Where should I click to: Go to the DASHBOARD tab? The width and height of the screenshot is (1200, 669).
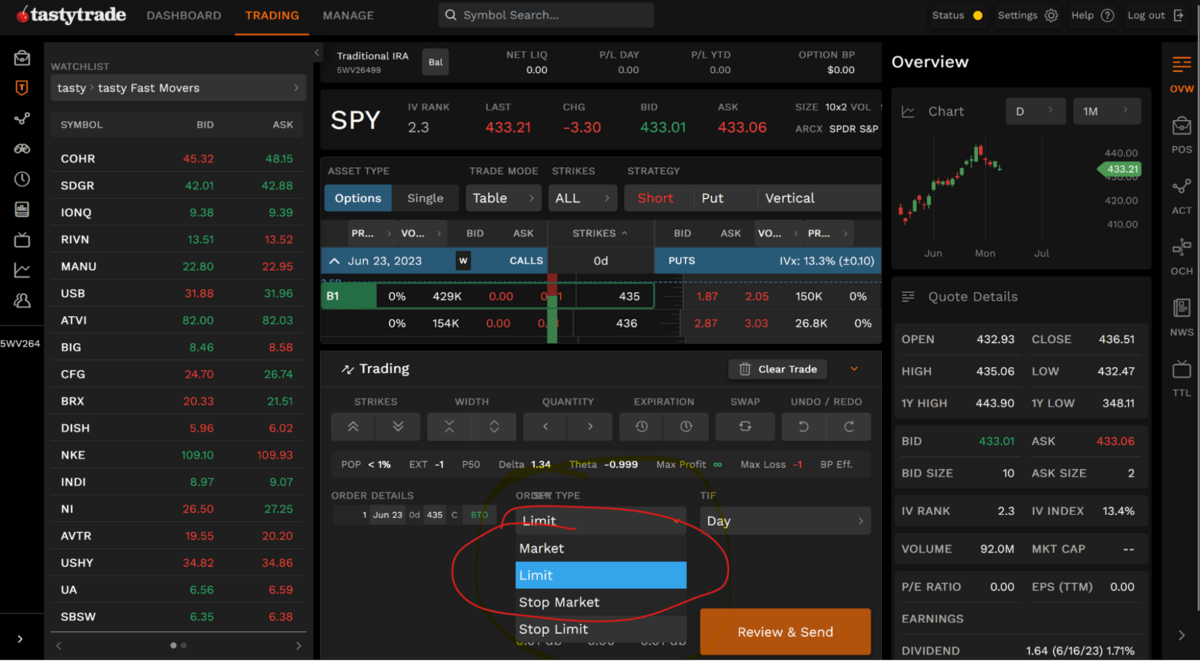[x=184, y=15]
